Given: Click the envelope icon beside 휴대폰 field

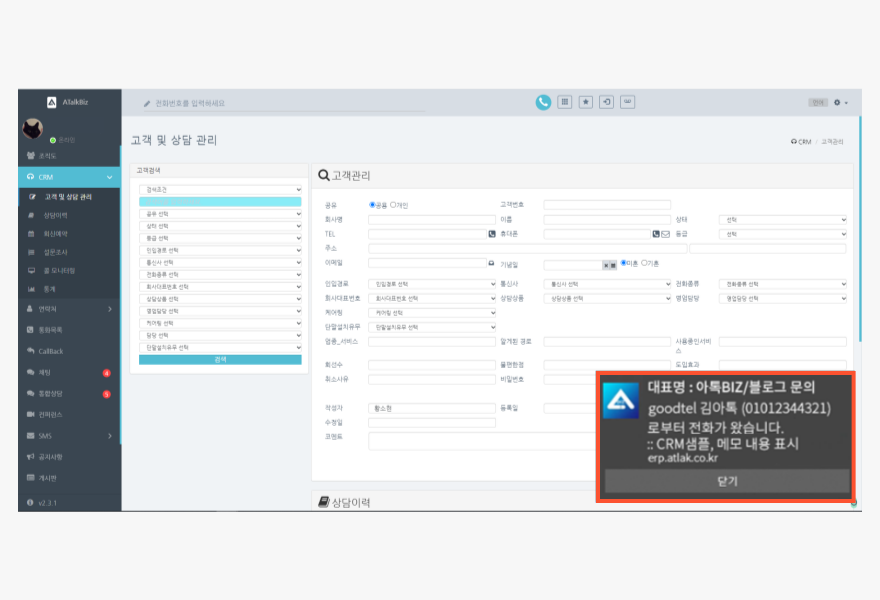Looking at the screenshot, I should 665,234.
